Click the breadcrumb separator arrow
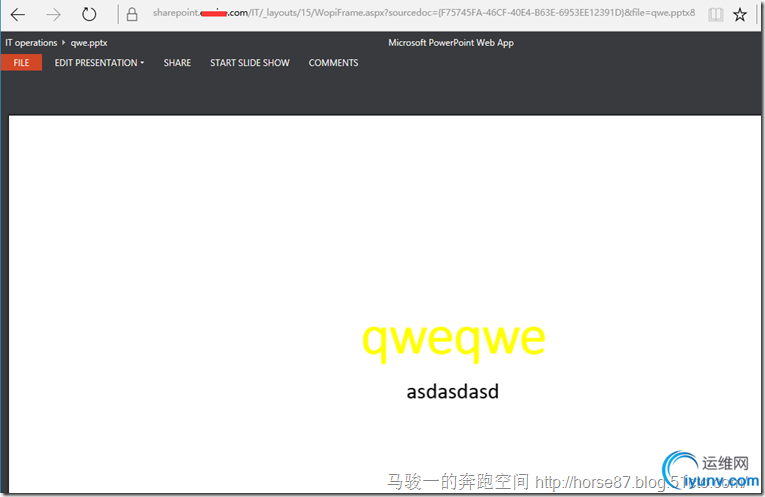 (x=63, y=42)
